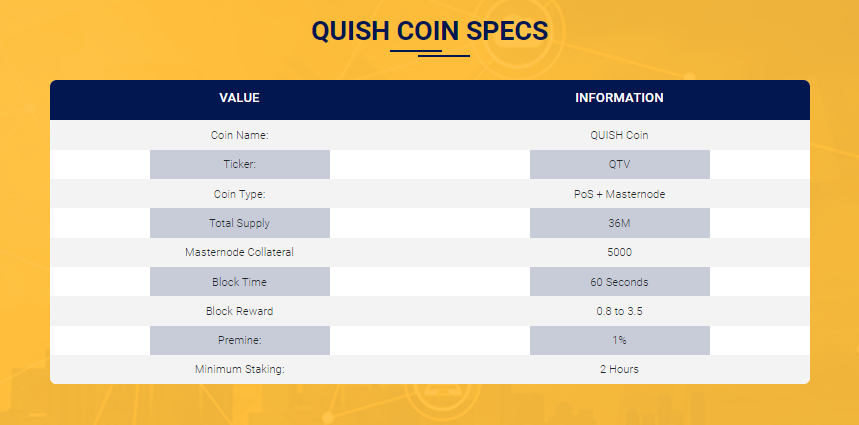Viewport: 859px width, 425px height.
Task: Select the Total Supply label cell
Action: (240, 223)
